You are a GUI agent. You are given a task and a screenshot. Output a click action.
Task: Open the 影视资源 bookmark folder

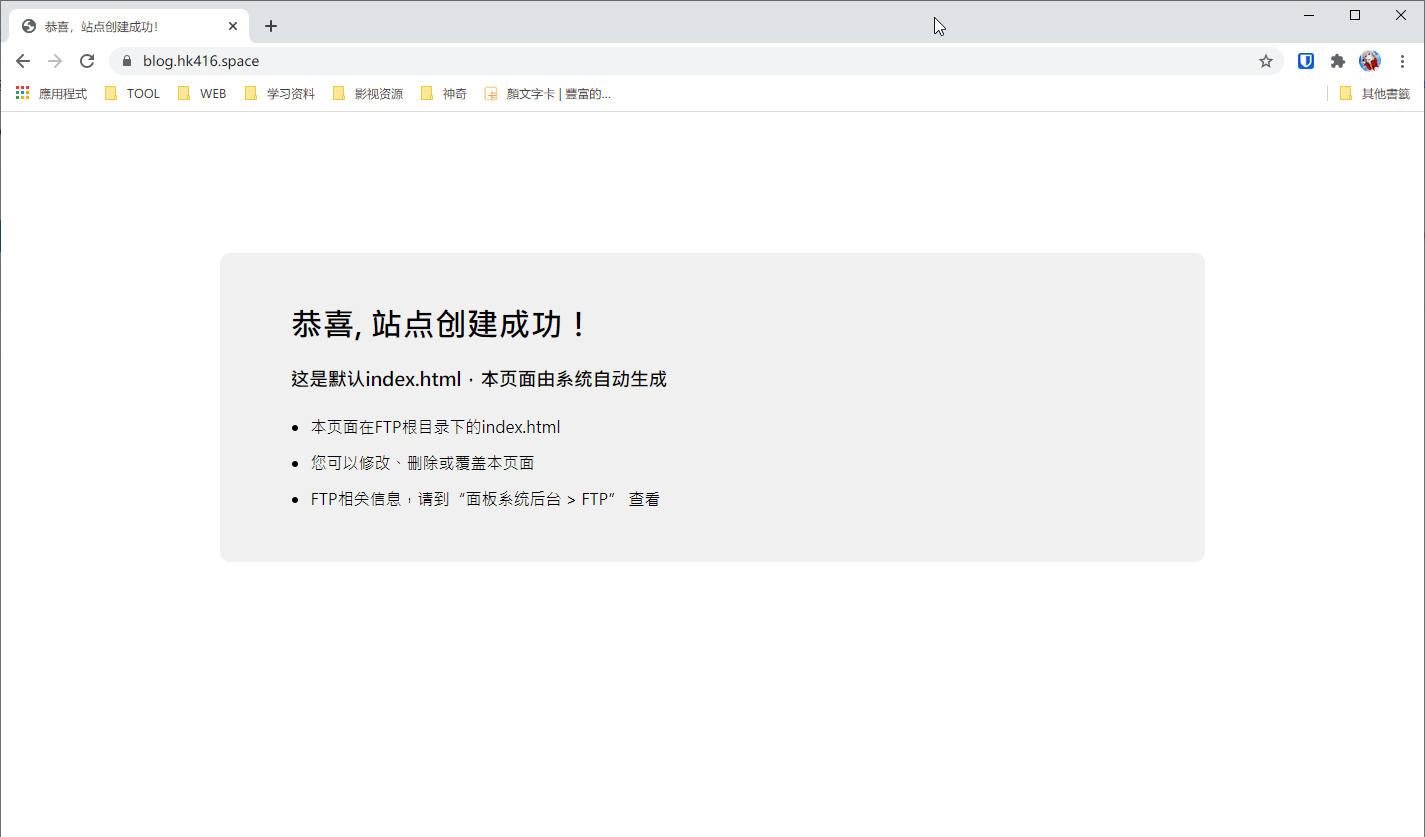(367, 93)
